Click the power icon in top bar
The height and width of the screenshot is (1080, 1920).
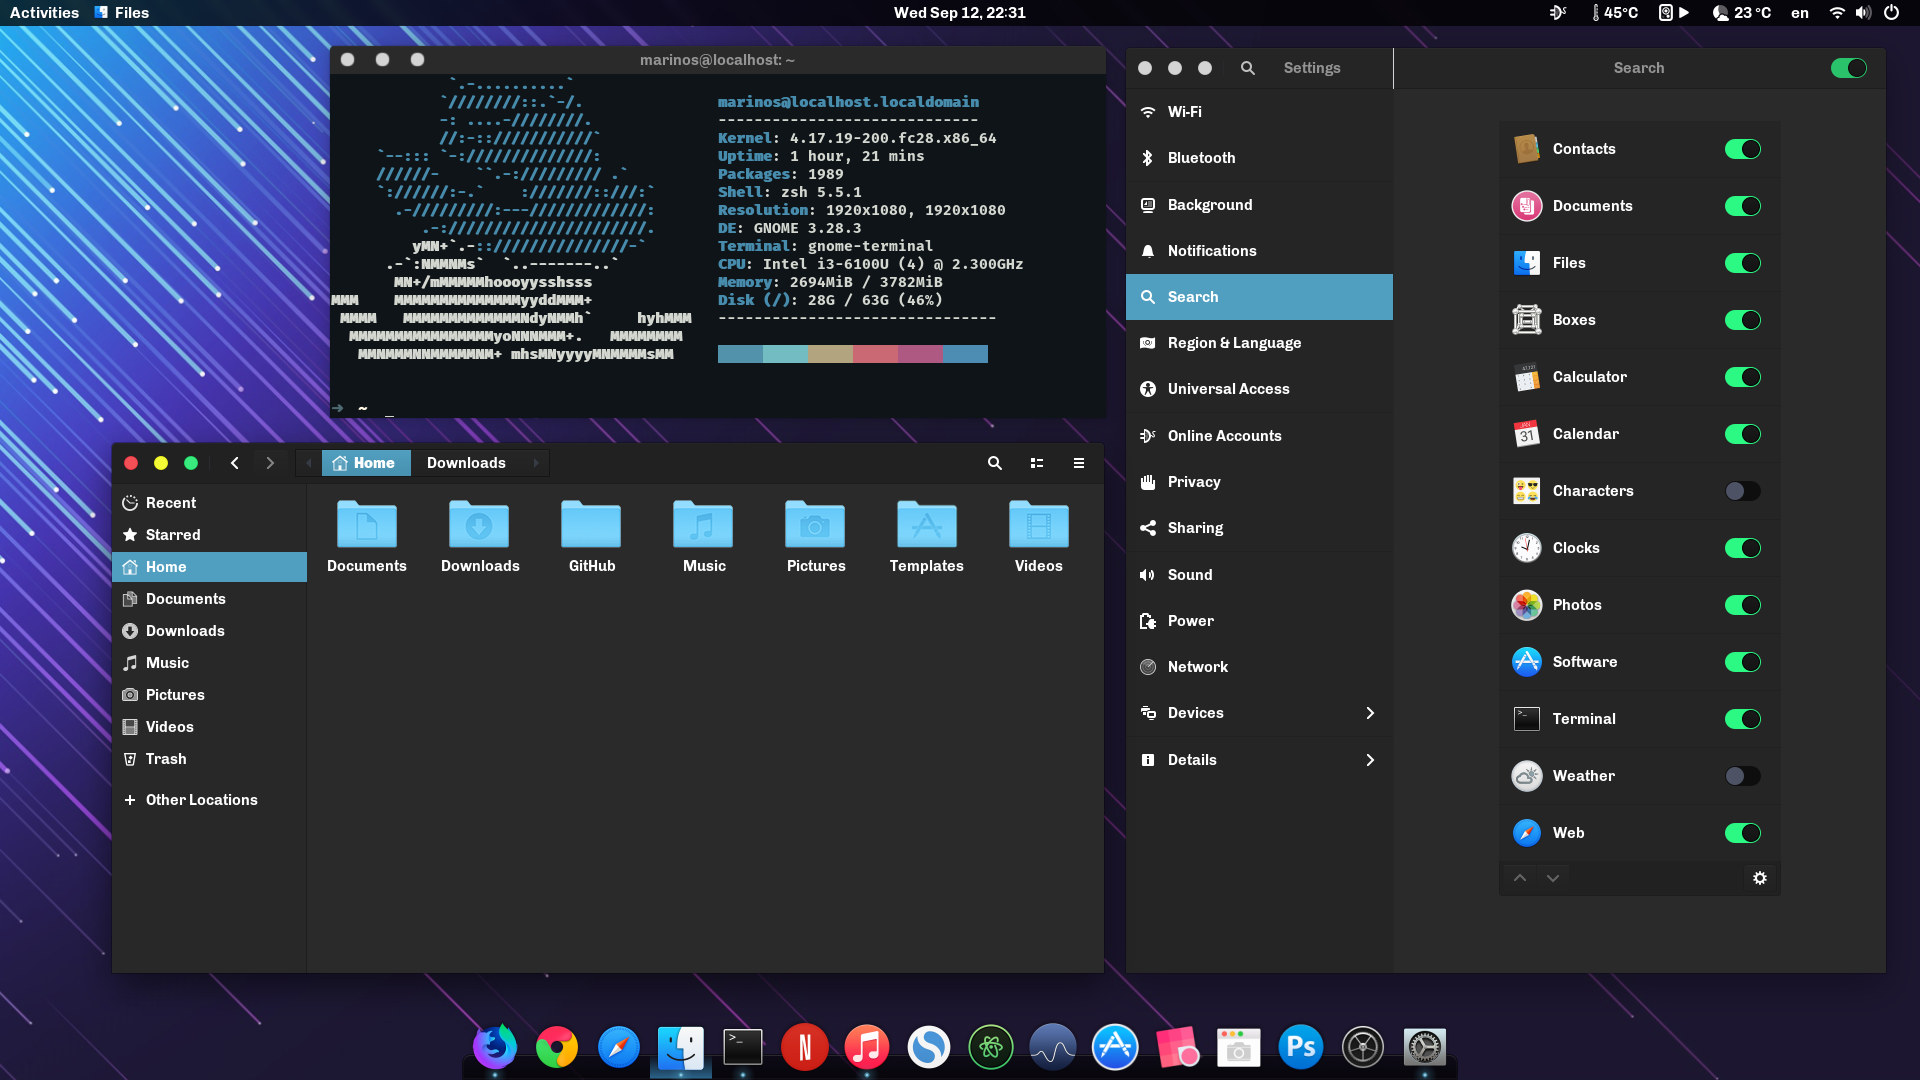coord(1891,13)
